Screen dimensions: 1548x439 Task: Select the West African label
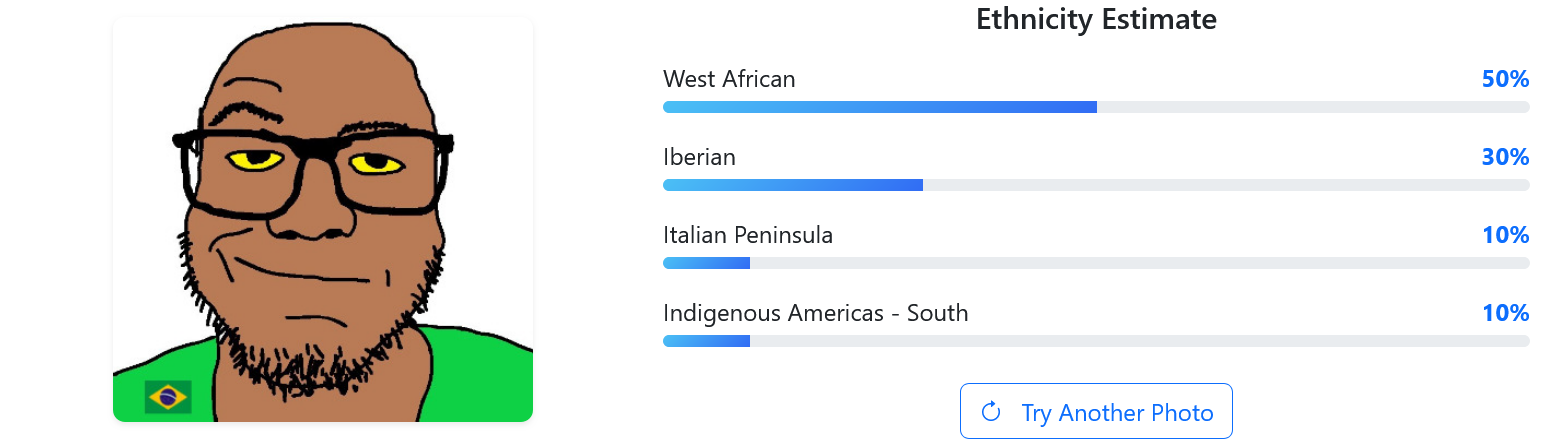729,79
